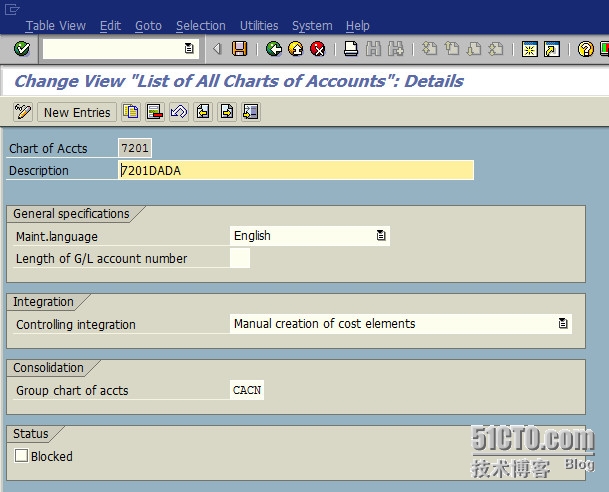Click the Undo Change icon
609x492 pixels.
[179, 112]
